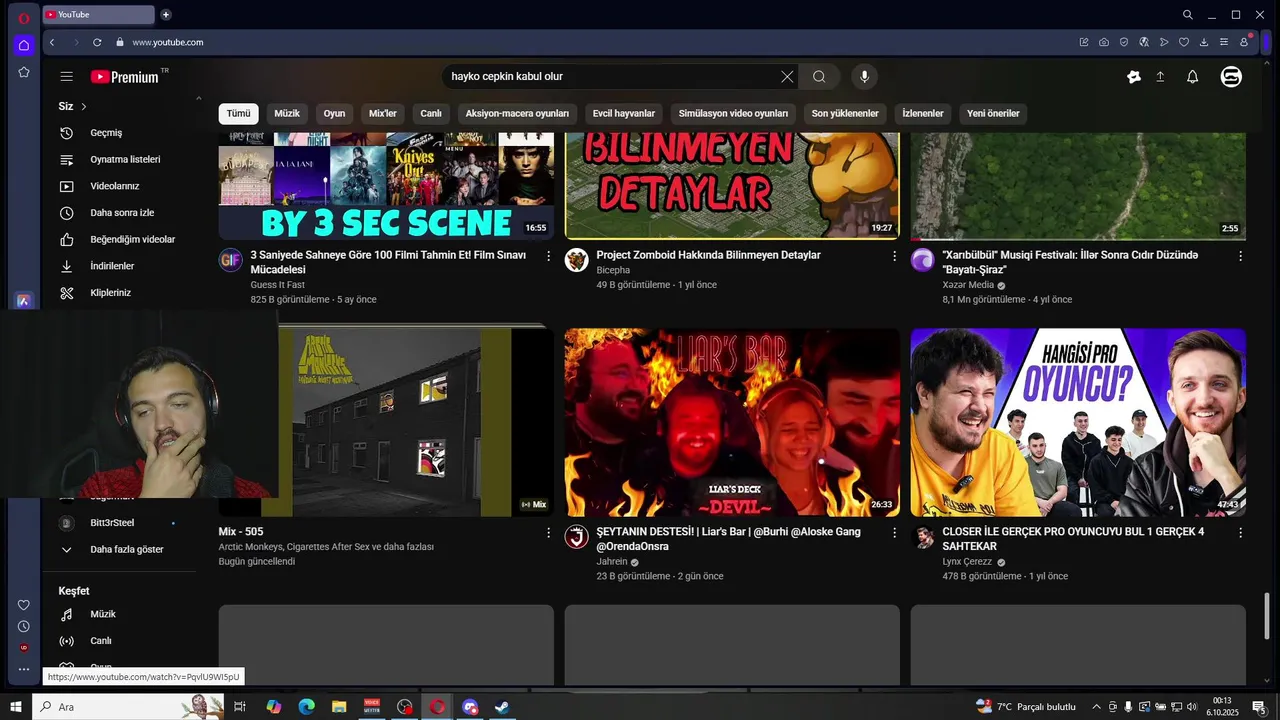Select Son yüklenenler filter chip
Viewport: 1280px width, 720px height.
click(845, 114)
